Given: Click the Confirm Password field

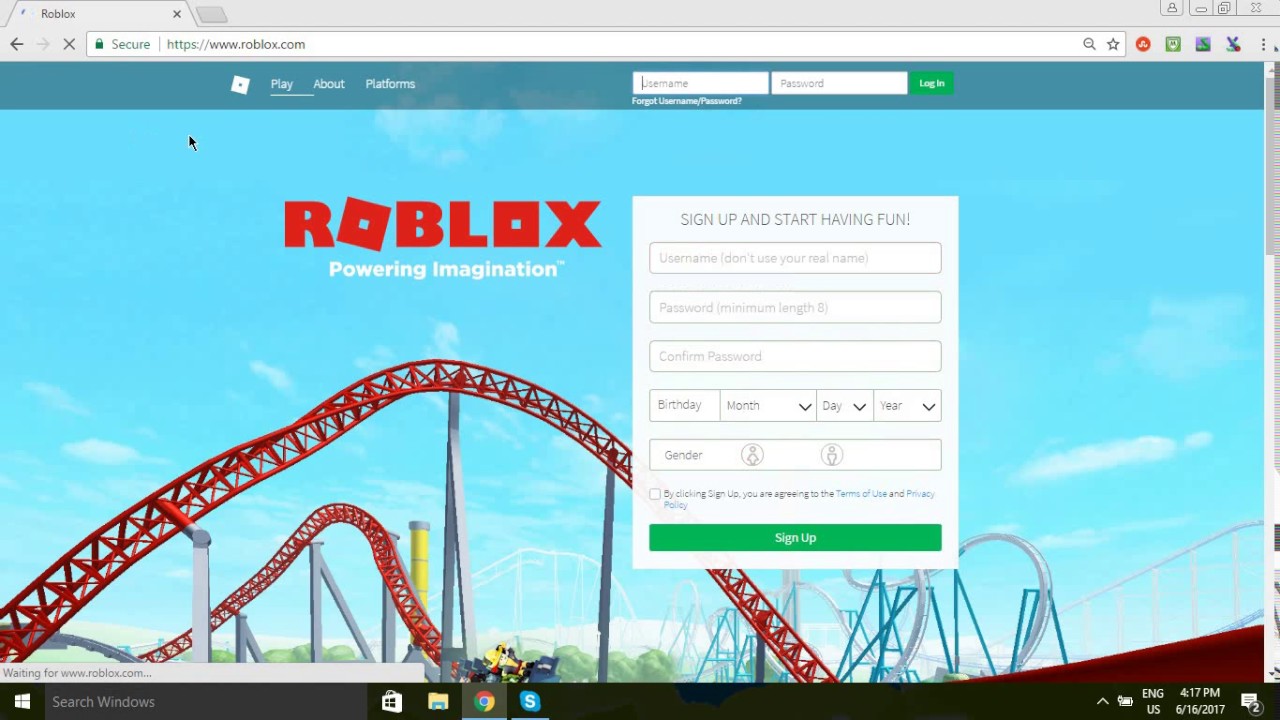Looking at the screenshot, I should click(795, 356).
